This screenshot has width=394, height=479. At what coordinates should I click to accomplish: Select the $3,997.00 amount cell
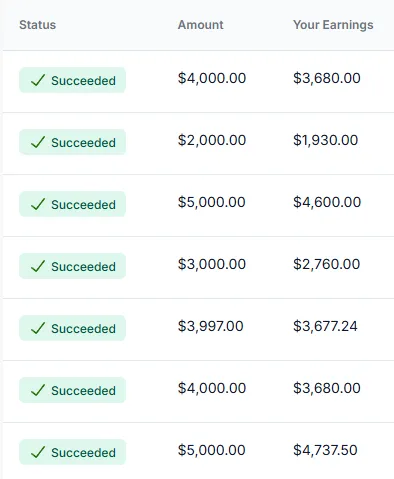pos(210,326)
